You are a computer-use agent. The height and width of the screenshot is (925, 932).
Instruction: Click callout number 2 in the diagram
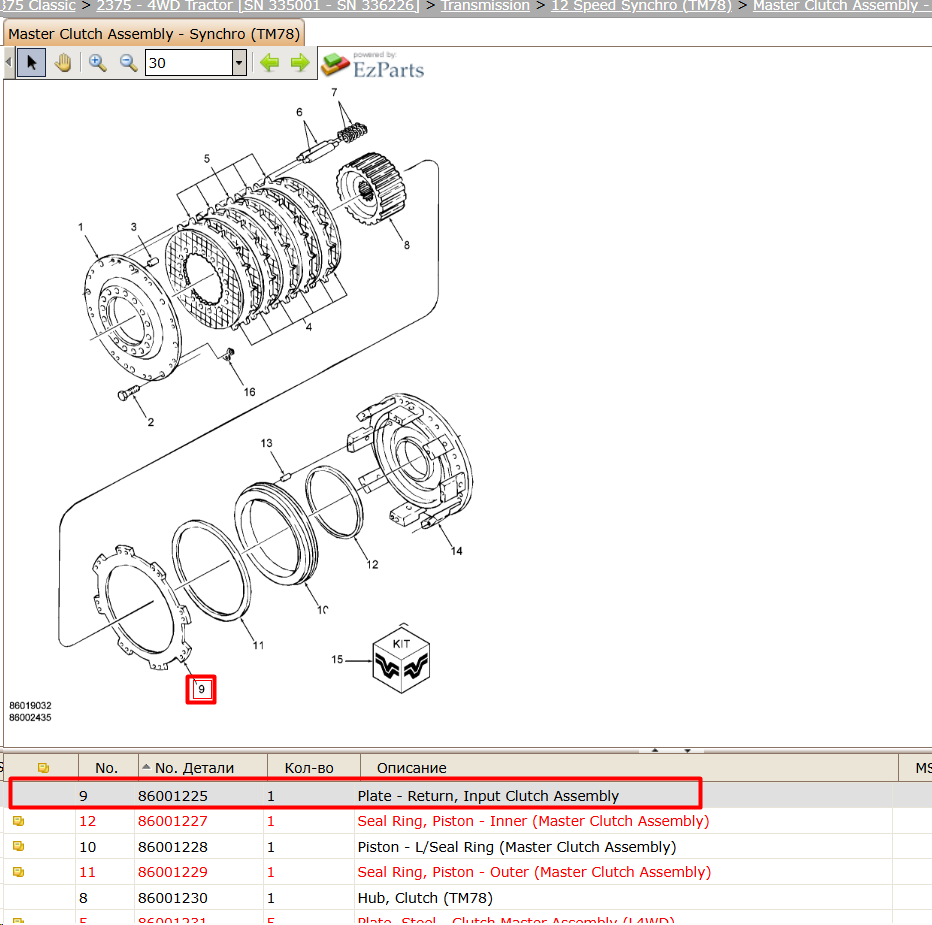(x=151, y=422)
